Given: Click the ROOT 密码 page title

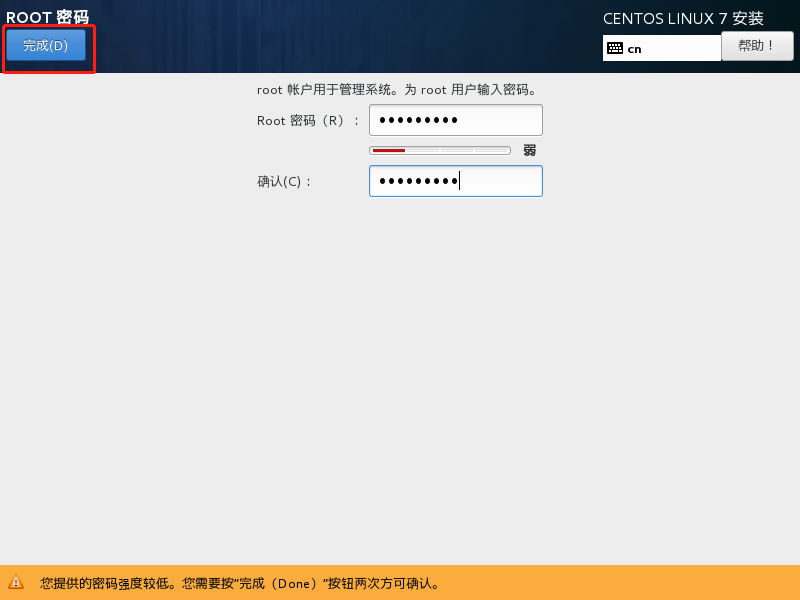Looking at the screenshot, I should pyautogui.click(x=47, y=17).
